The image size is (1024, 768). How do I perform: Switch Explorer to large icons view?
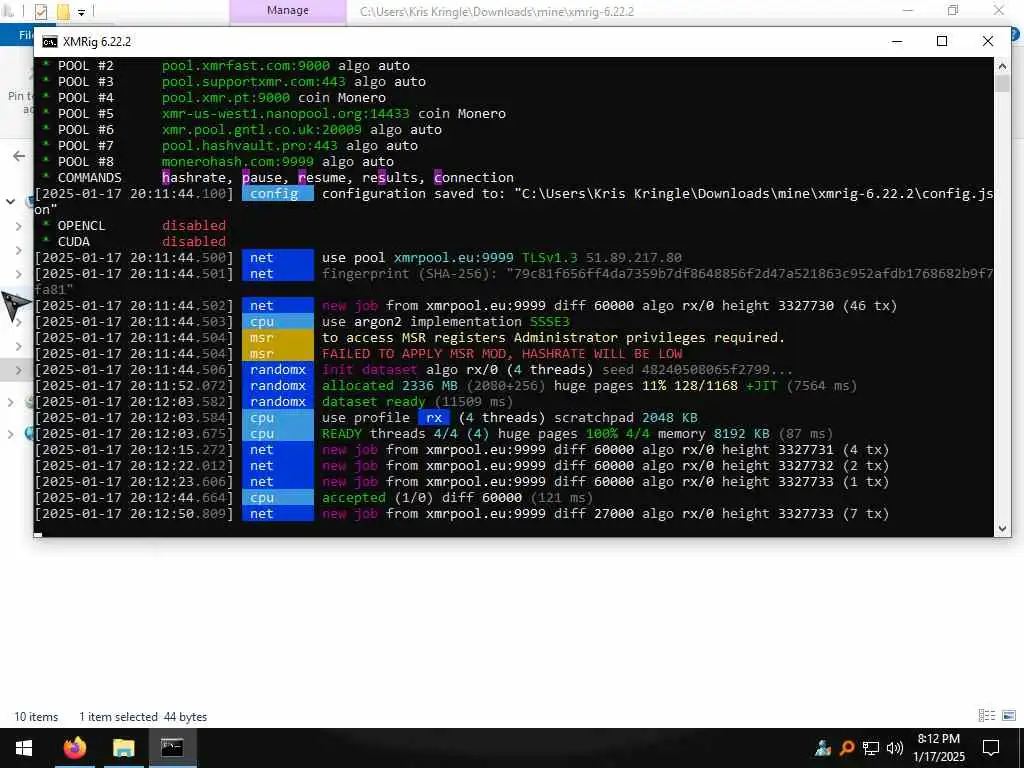pos(1009,716)
